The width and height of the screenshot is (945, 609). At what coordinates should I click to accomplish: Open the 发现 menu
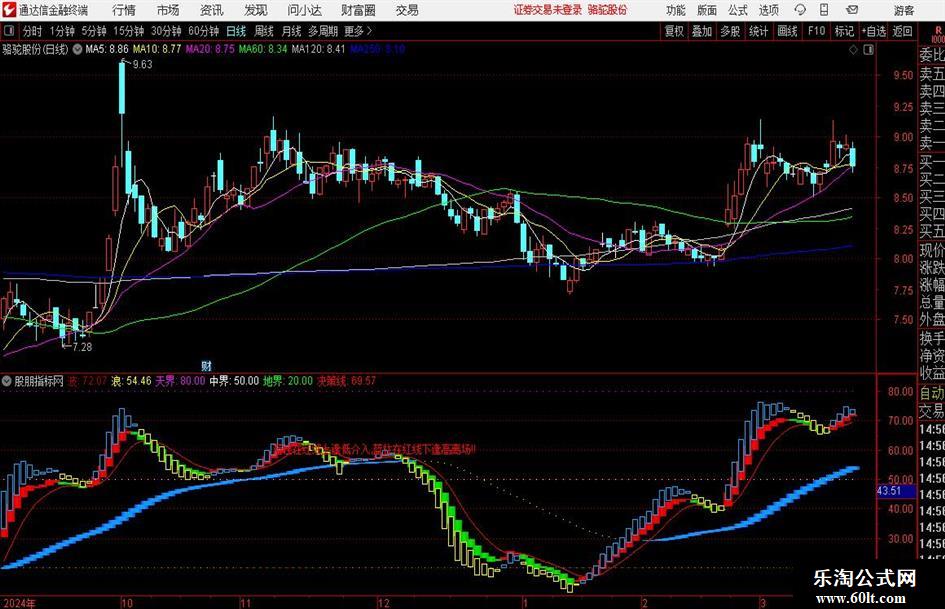tap(256, 10)
